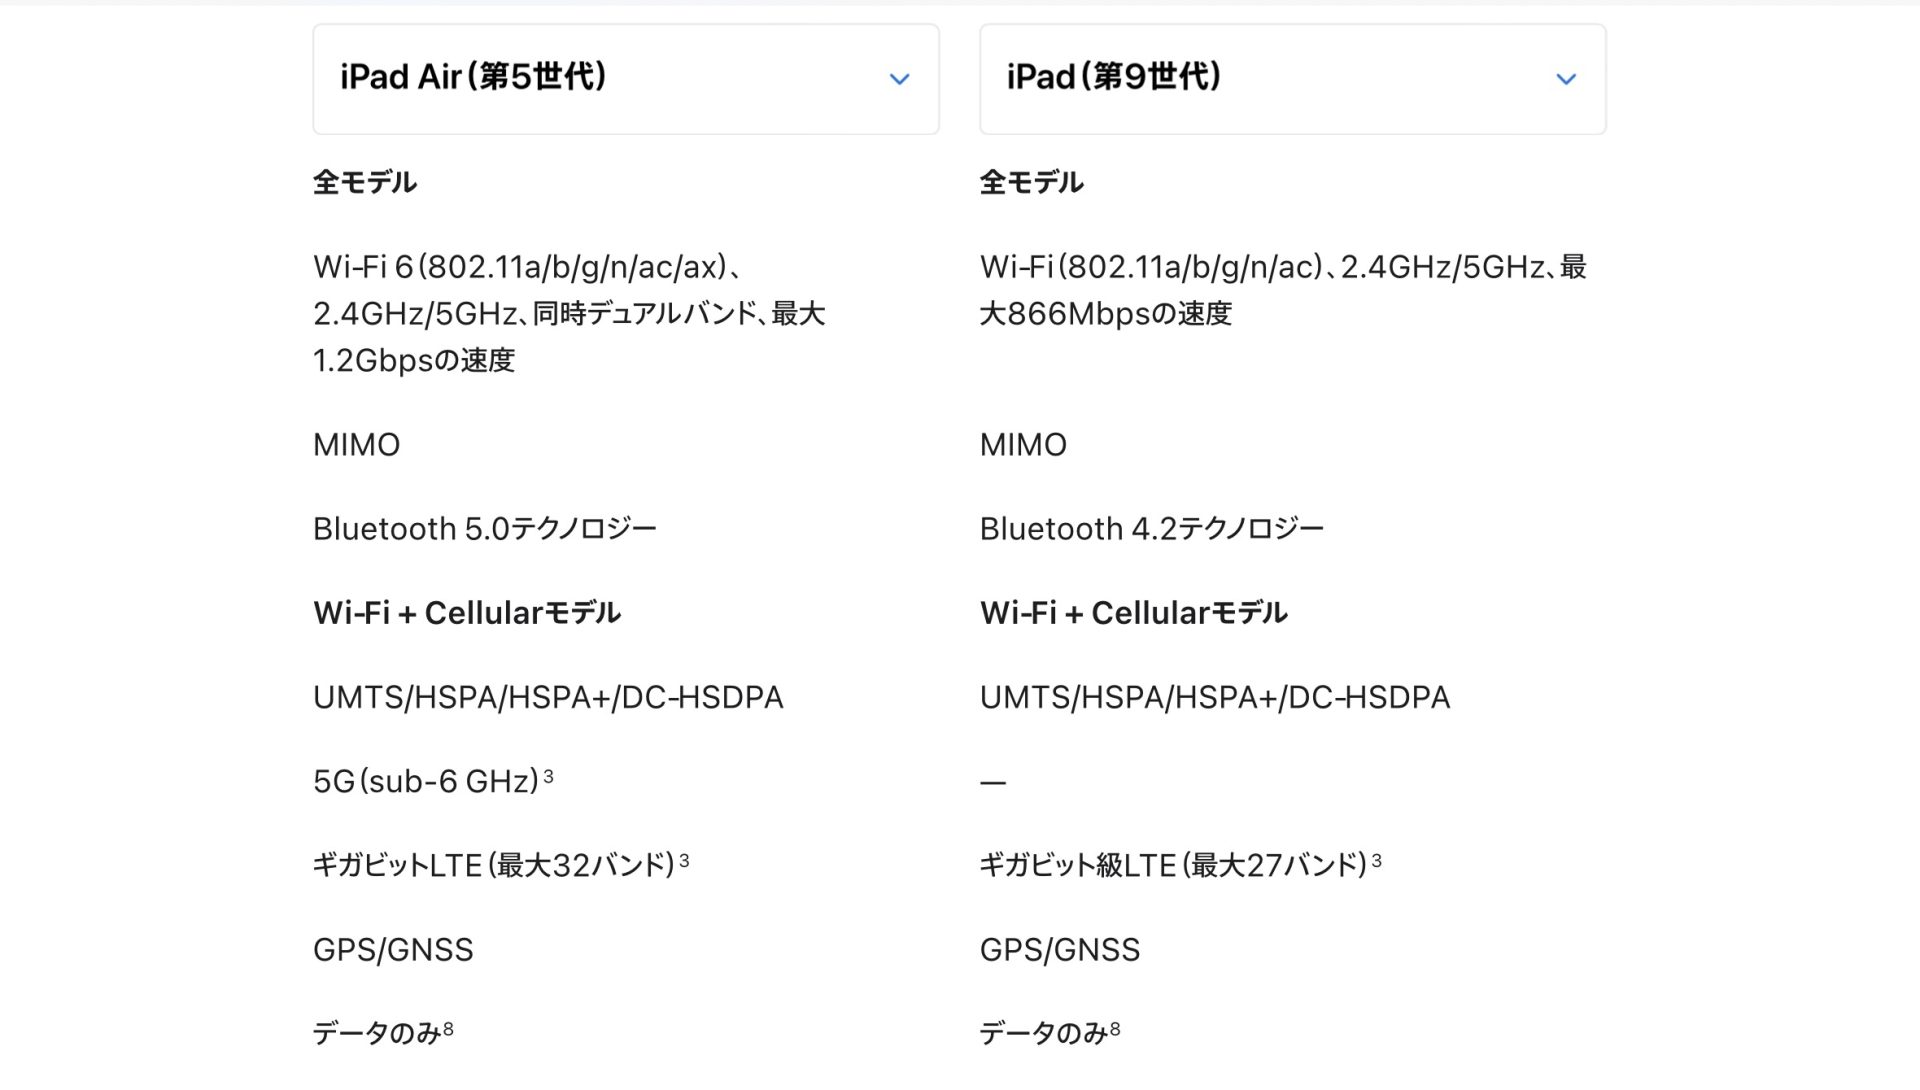Open footnote 3 after ギガビット級LTE (最大27バンド)
This screenshot has width=1920, height=1090.
[x=1376, y=859]
